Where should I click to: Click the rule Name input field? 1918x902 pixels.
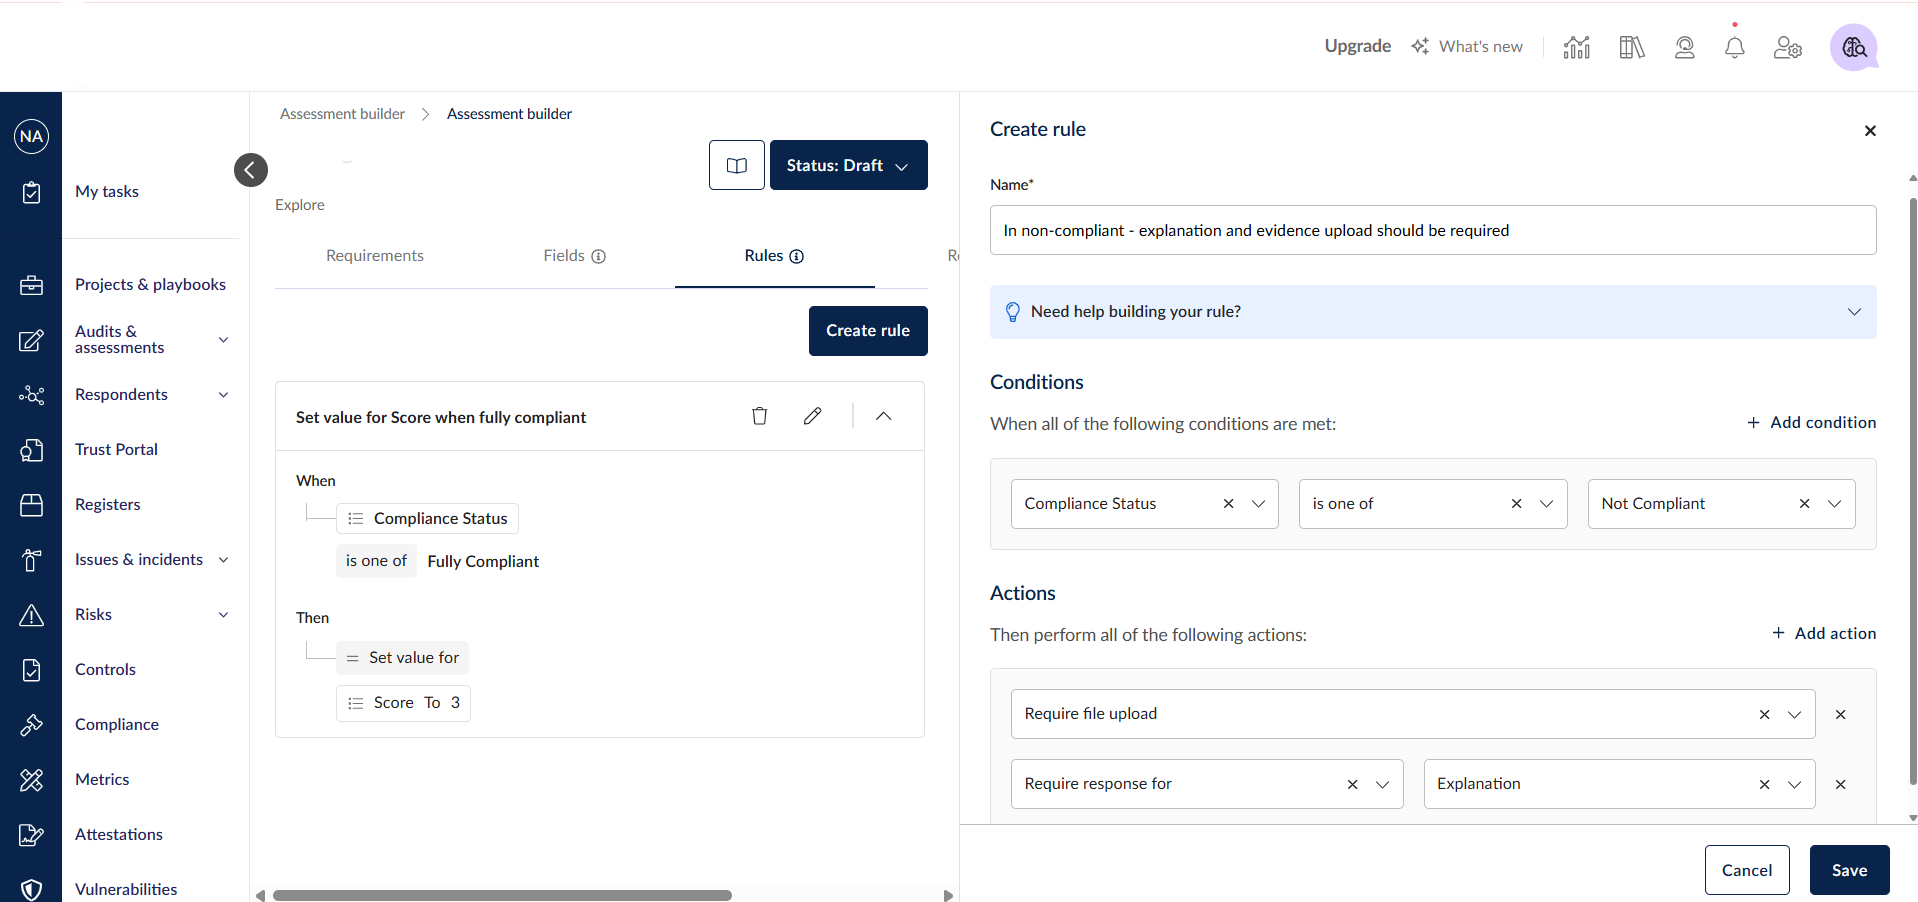pyautogui.click(x=1432, y=230)
